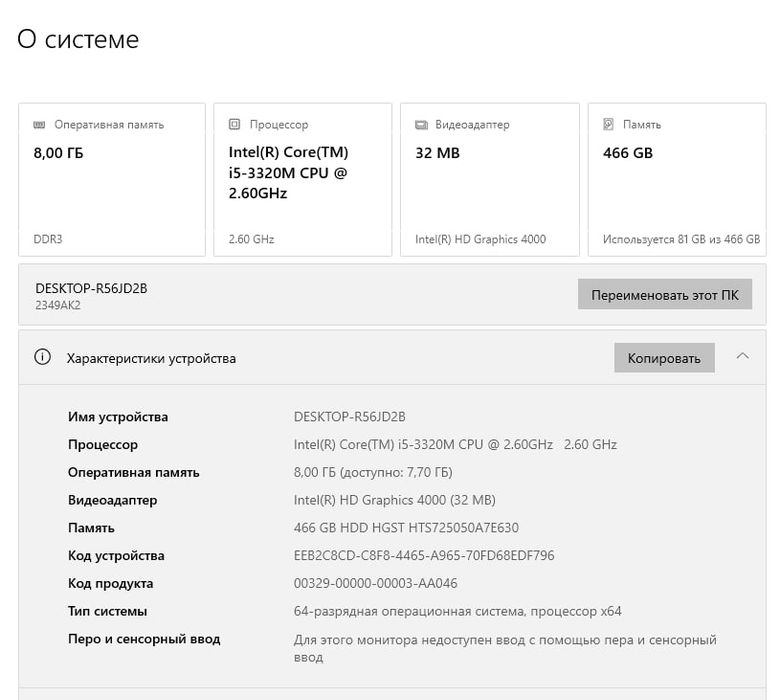Copy device characteristics
Image resolution: width=780 pixels, height=700 pixels.
pyautogui.click(x=664, y=358)
